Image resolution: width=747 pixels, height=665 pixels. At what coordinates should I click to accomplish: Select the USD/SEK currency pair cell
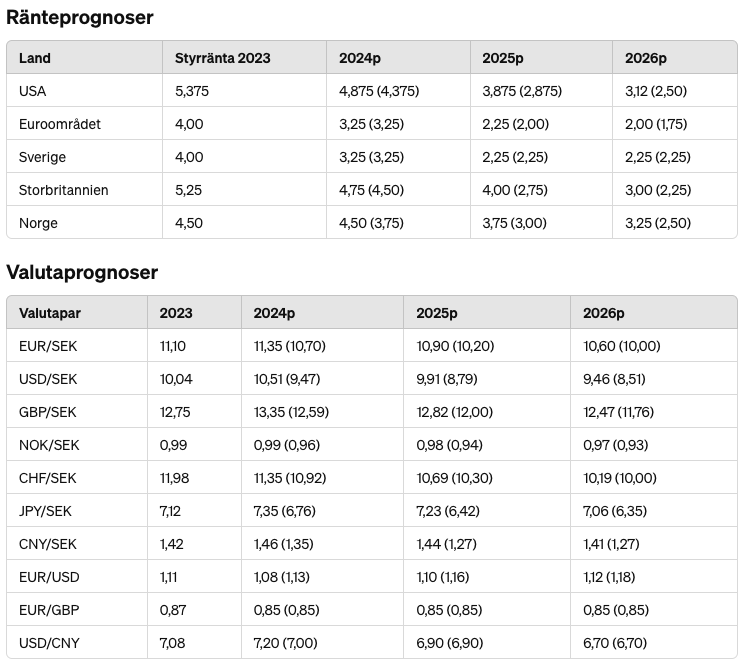(46, 379)
